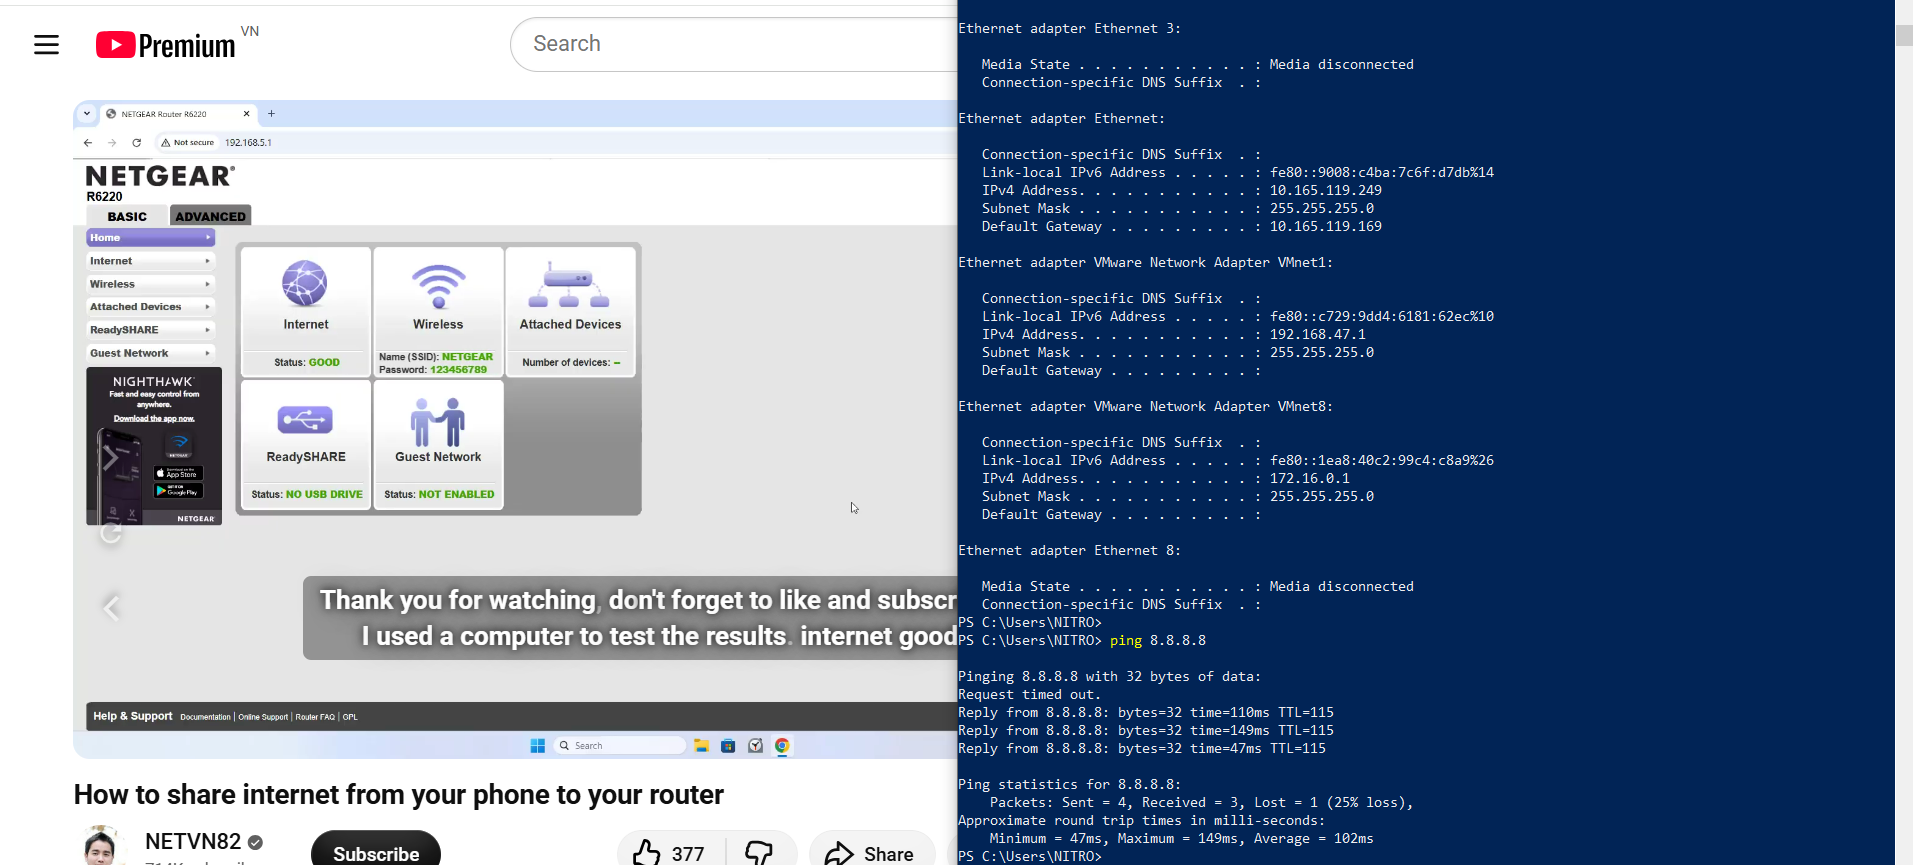Image resolution: width=1913 pixels, height=865 pixels.
Task: Open File Explorer in the video taskbar
Action: point(702,746)
